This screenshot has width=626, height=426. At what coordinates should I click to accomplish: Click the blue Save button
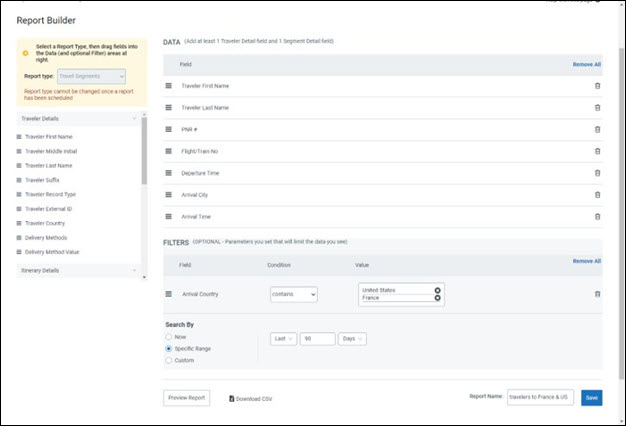591,398
